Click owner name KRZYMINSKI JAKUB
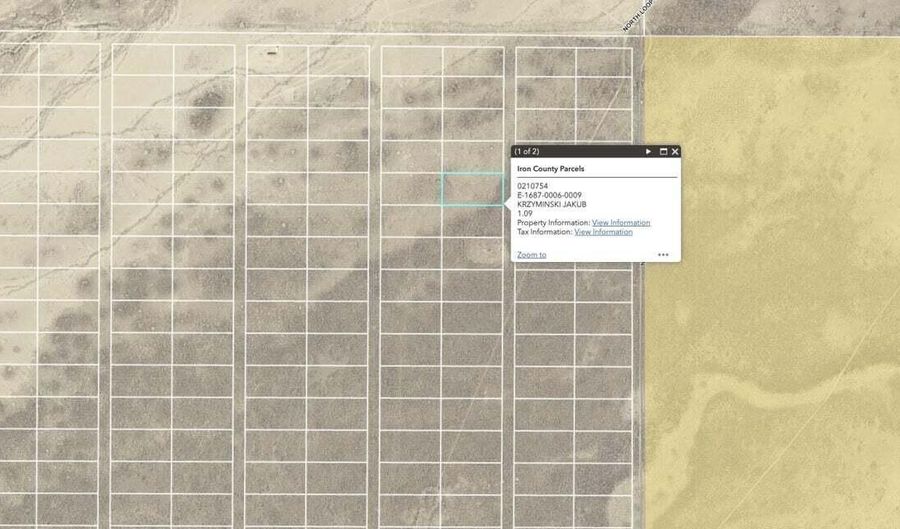 click(552, 204)
